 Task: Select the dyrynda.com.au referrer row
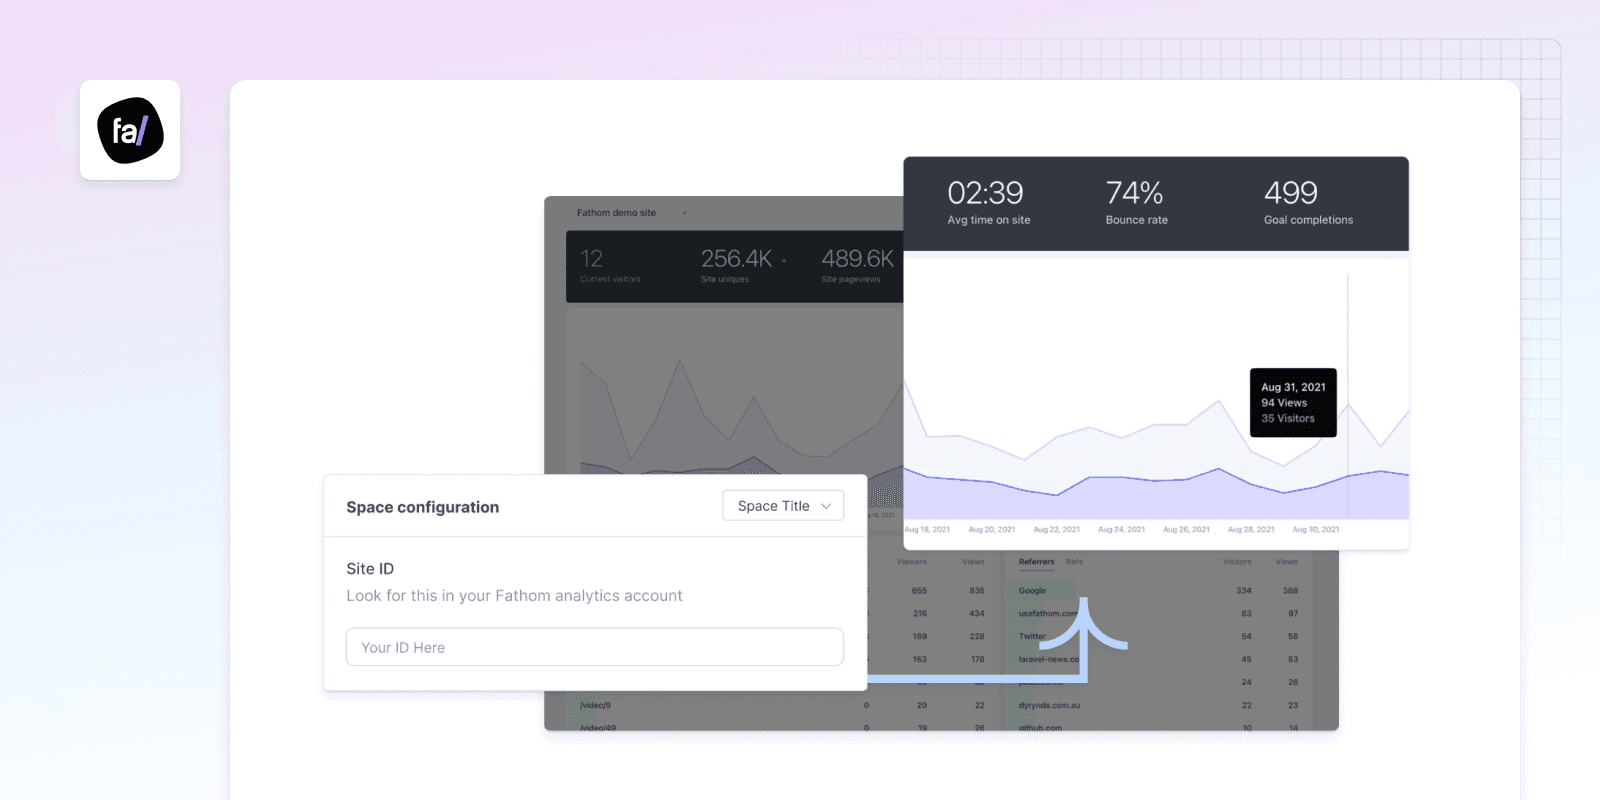click(1158, 706)
